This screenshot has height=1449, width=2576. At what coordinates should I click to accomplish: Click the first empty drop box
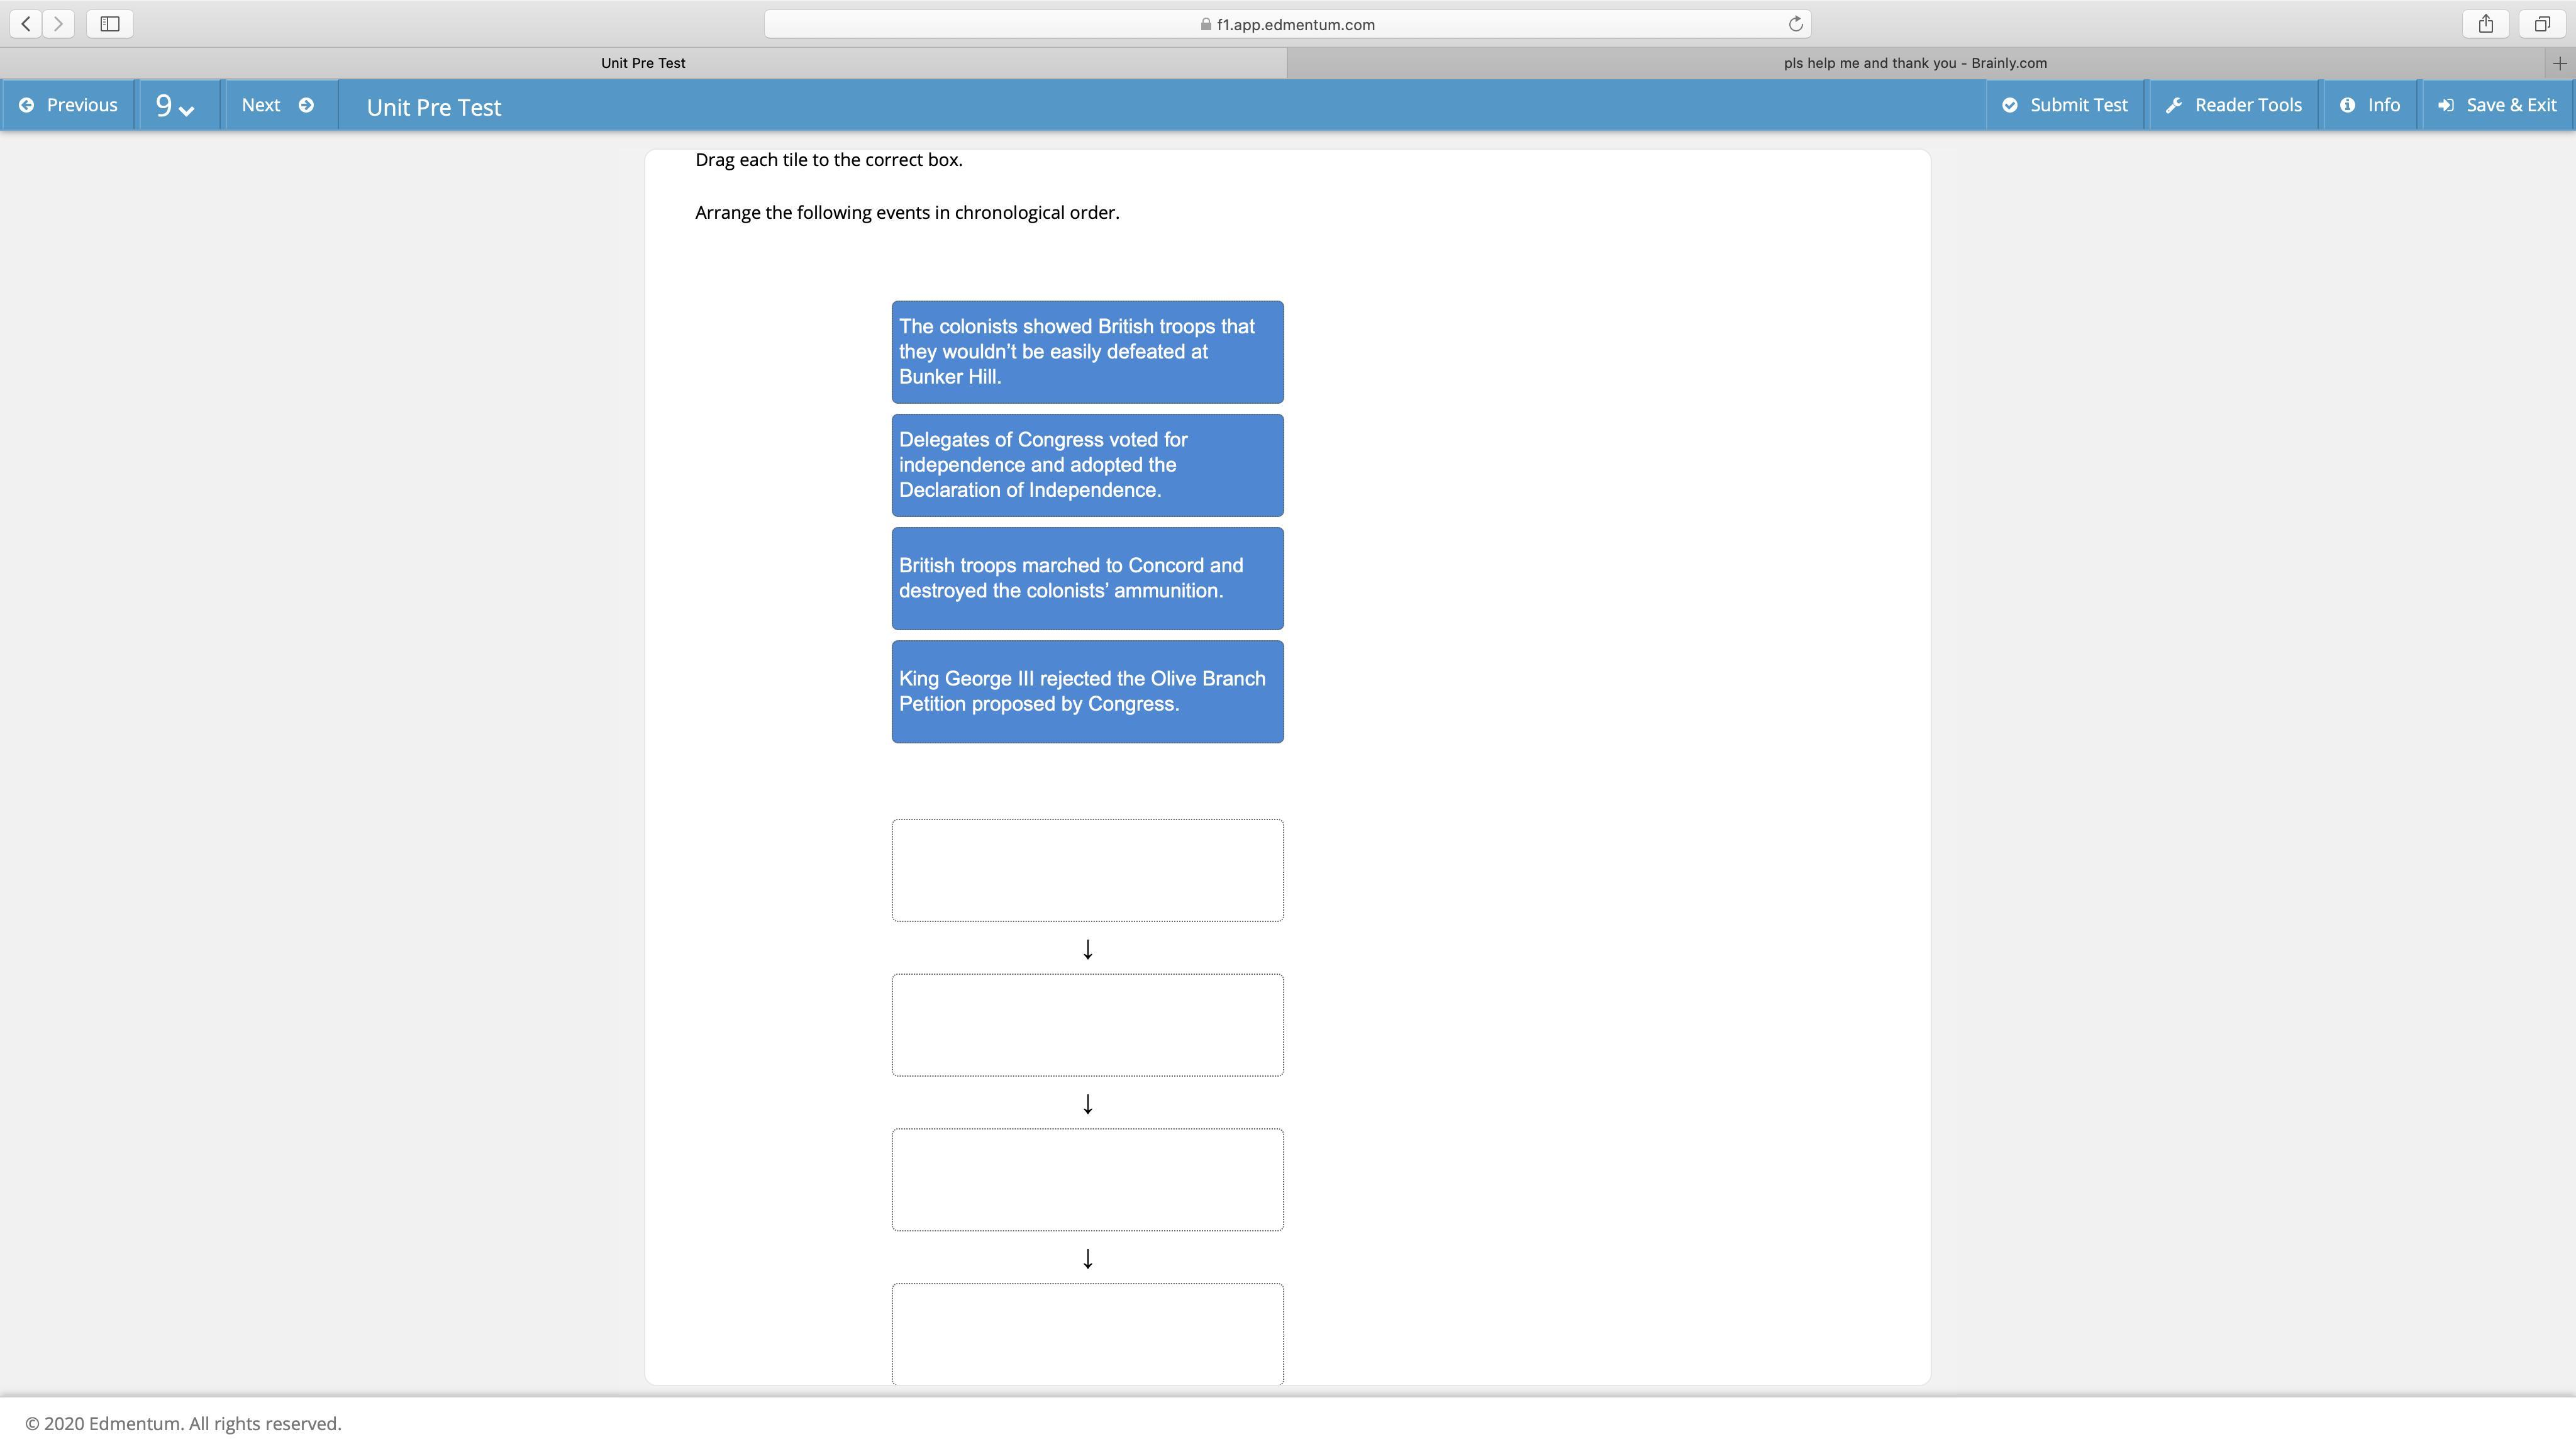1087,870
